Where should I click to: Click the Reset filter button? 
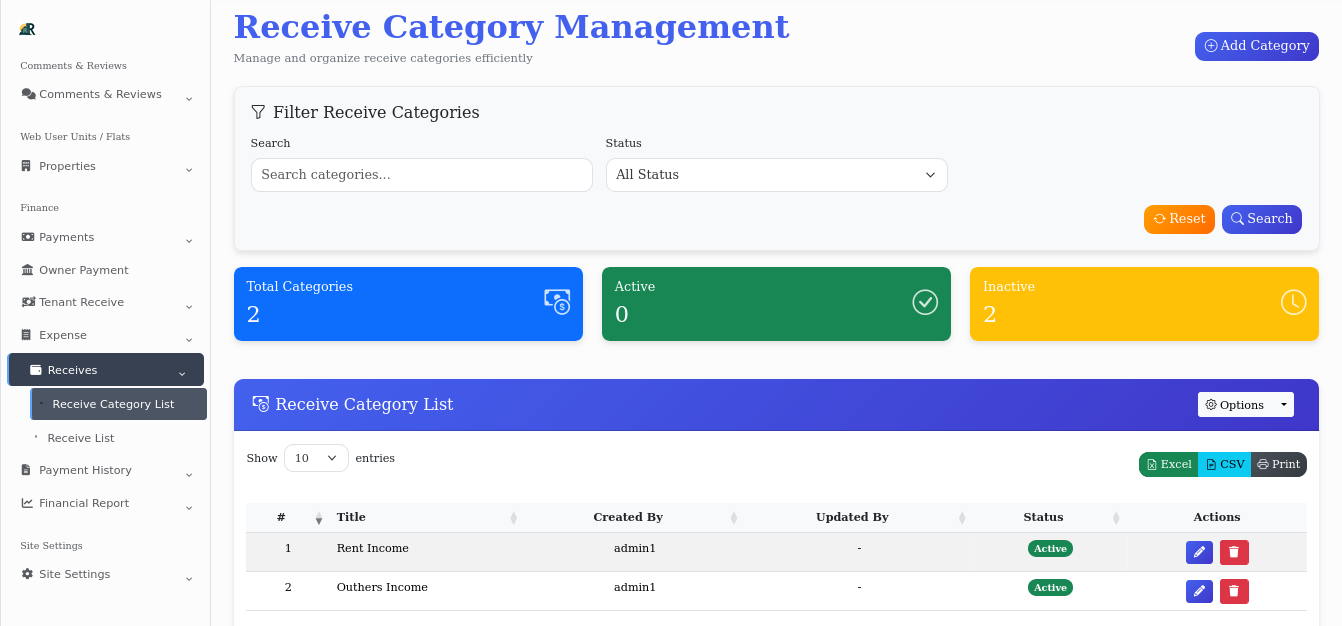(1179, 219)
